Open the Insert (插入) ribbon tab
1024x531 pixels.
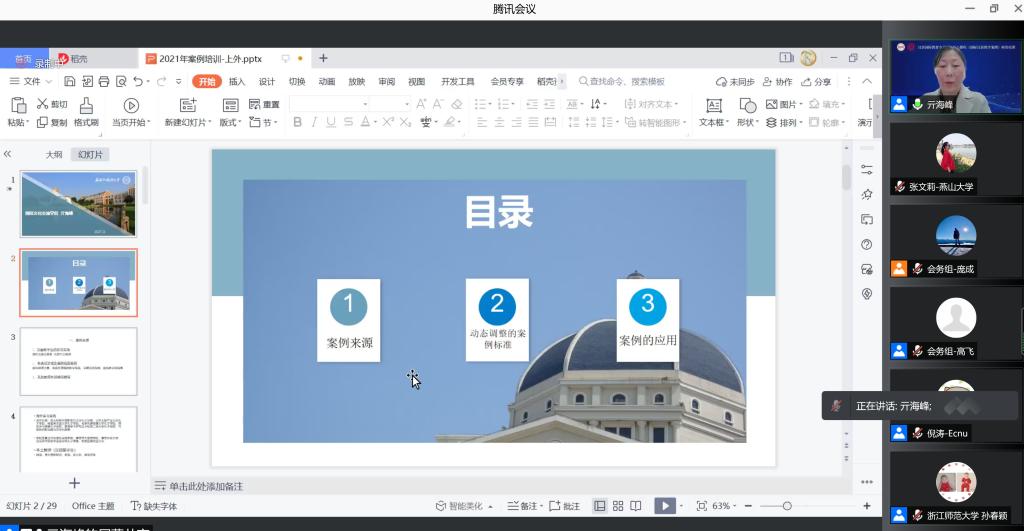click(x=237, y=82)
